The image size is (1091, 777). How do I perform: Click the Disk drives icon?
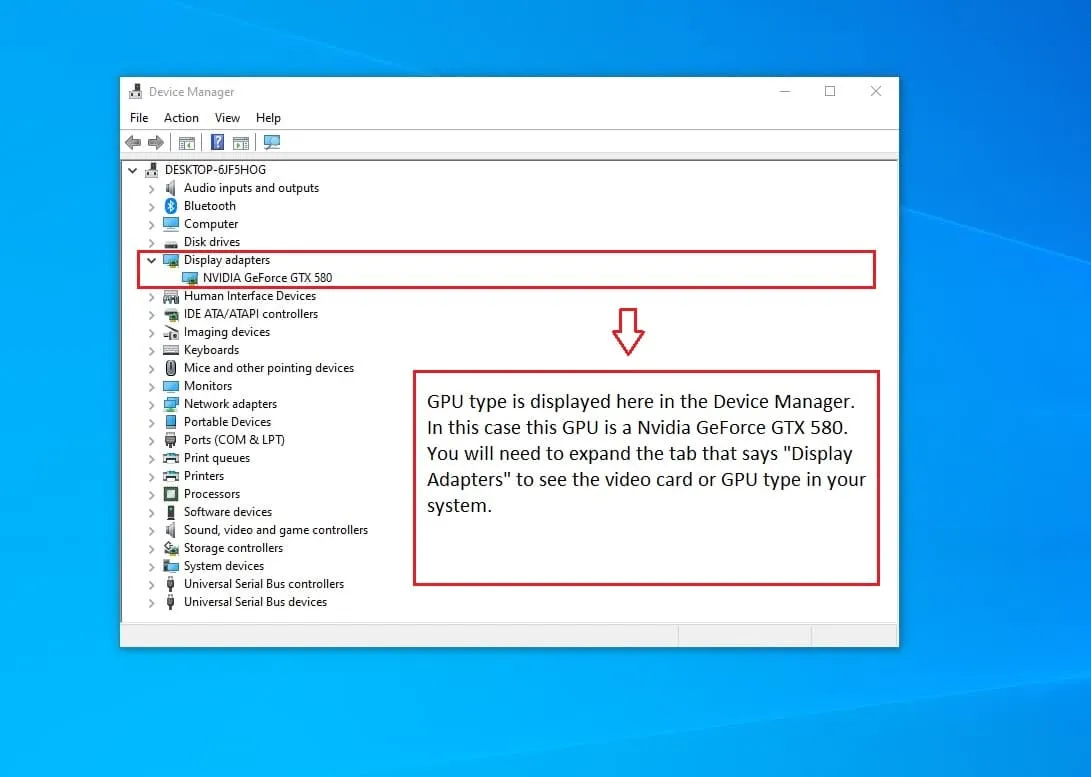pos(170,243)
